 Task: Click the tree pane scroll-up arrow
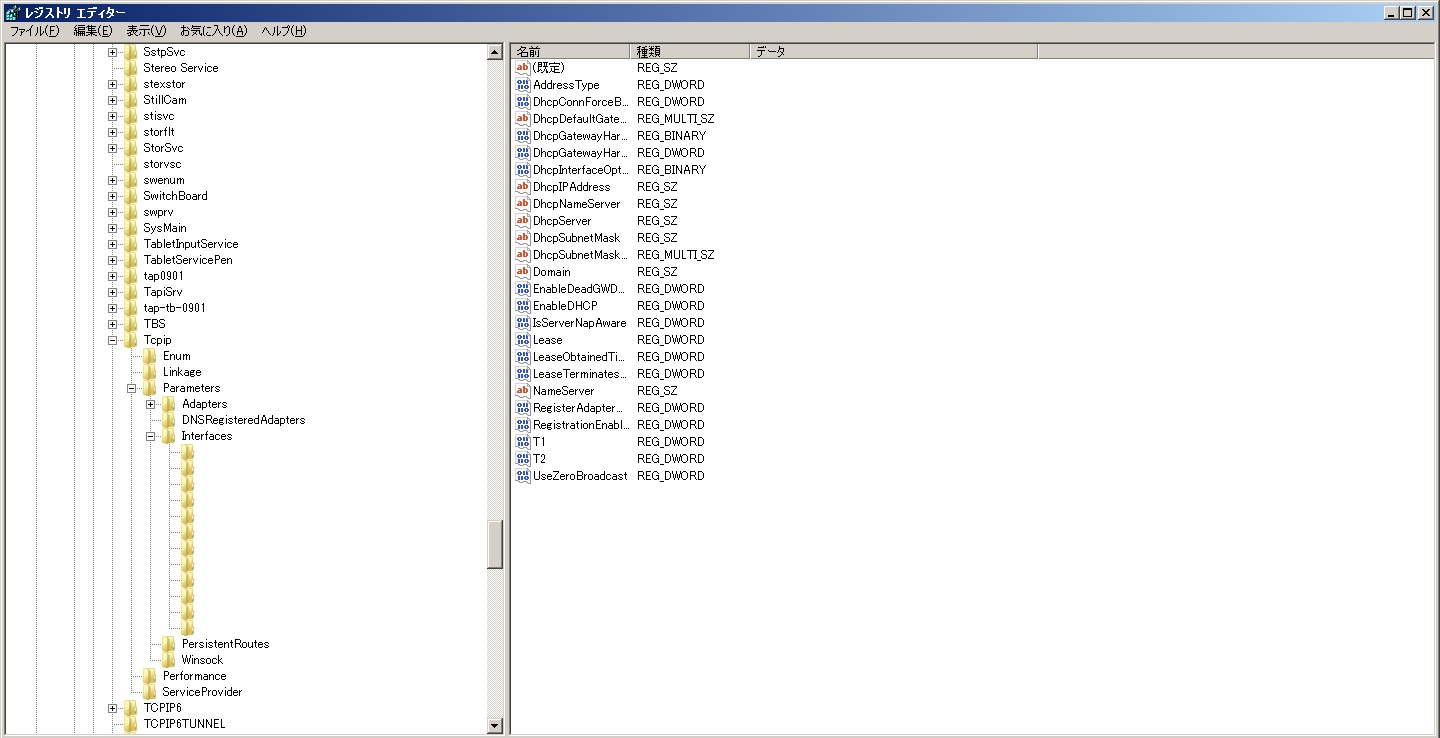[495, 52]
